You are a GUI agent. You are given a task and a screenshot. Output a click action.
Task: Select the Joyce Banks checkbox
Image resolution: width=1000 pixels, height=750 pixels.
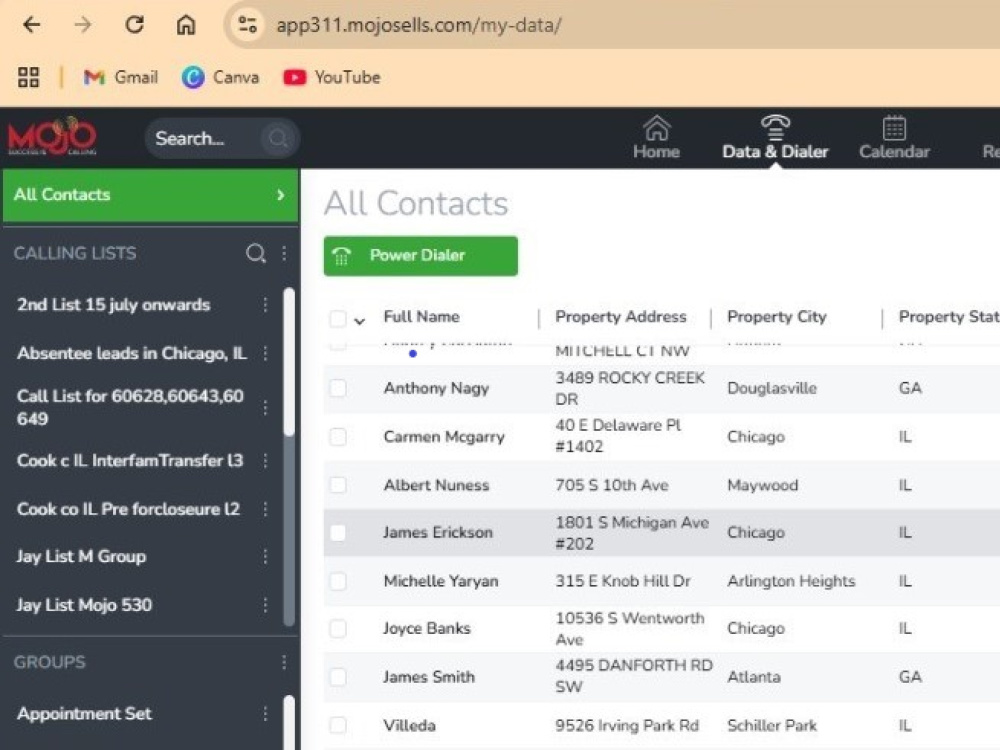(x=337, y=628)
